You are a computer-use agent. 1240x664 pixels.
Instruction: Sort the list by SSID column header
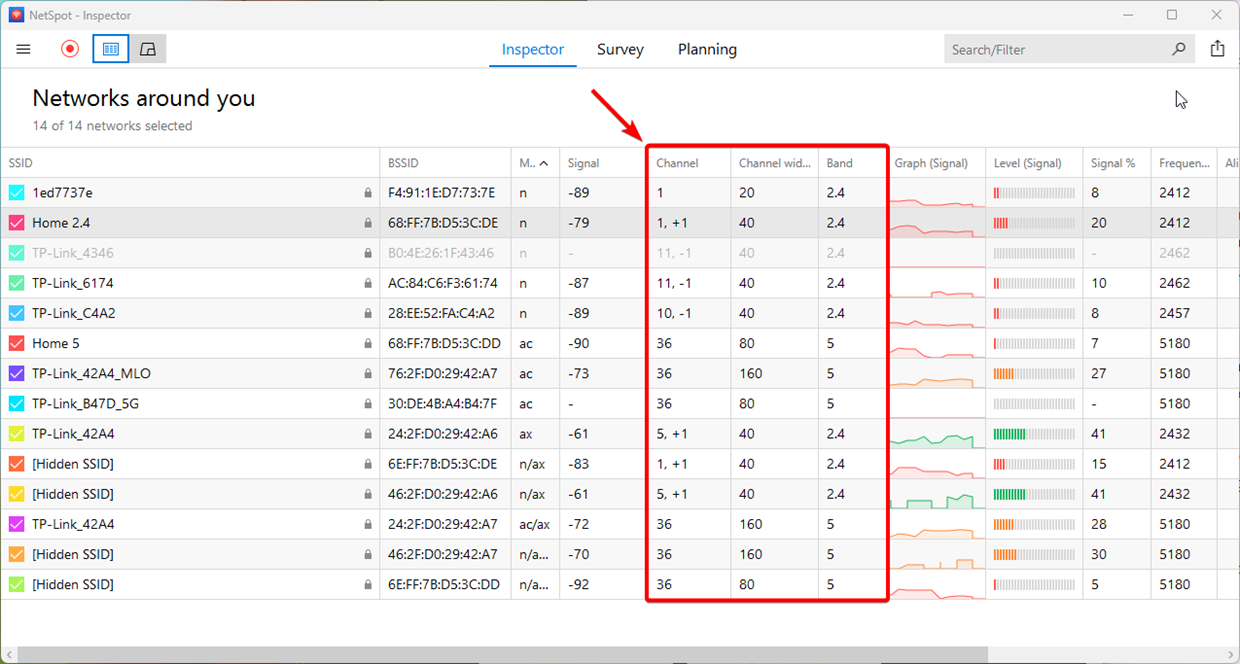22,163
